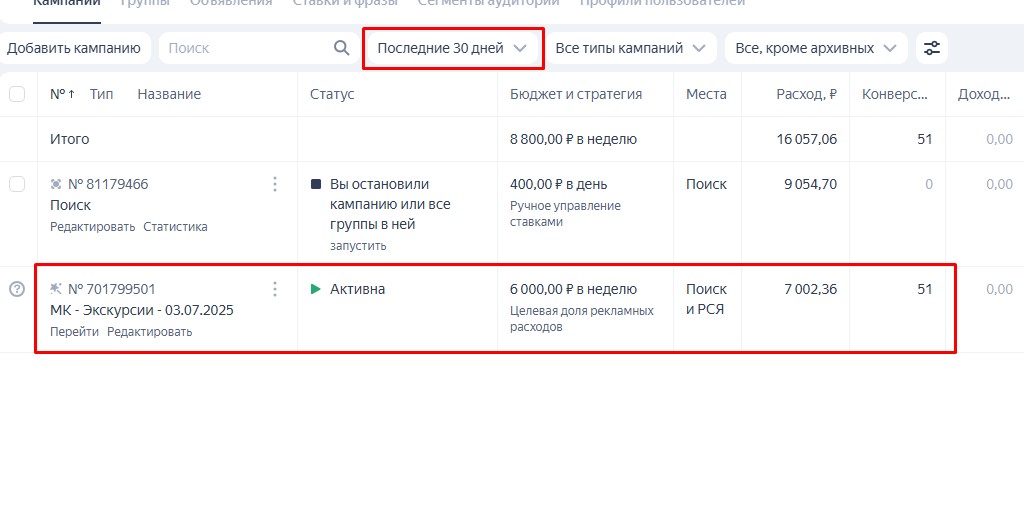
Task: Click the Добавить кампанию button
Action: [74, 48]
